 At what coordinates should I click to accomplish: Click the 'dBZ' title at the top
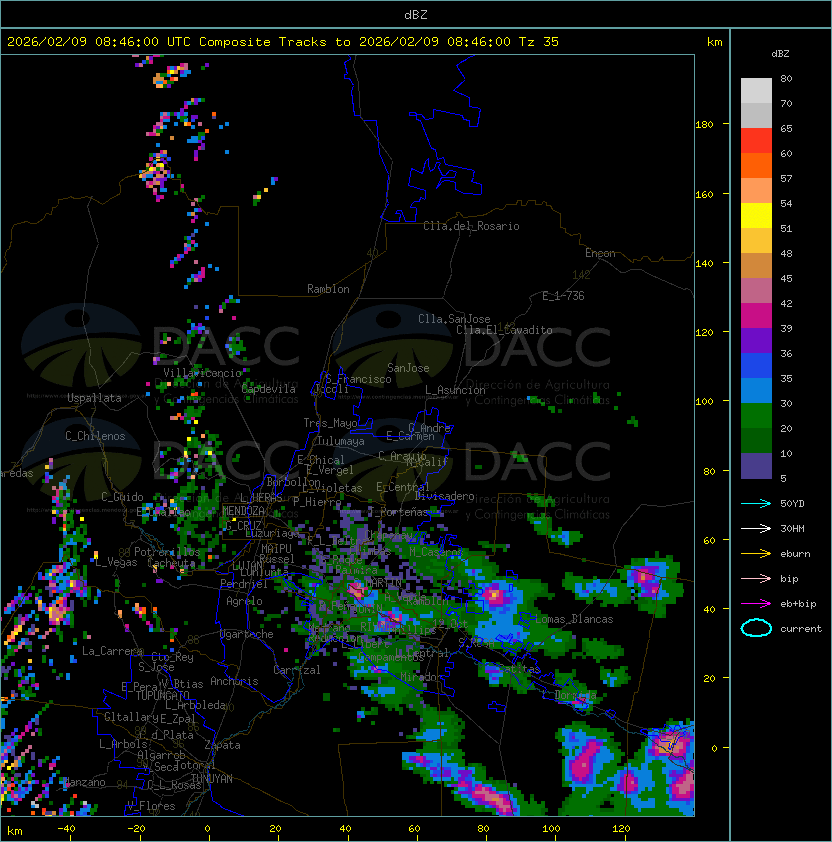(x=416, y=14)
